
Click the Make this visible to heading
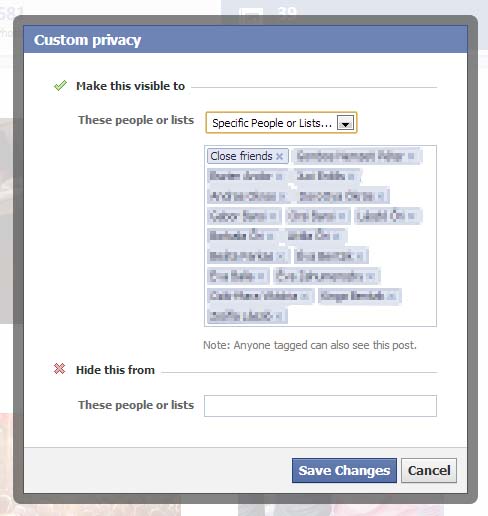[x=130, y=86]
